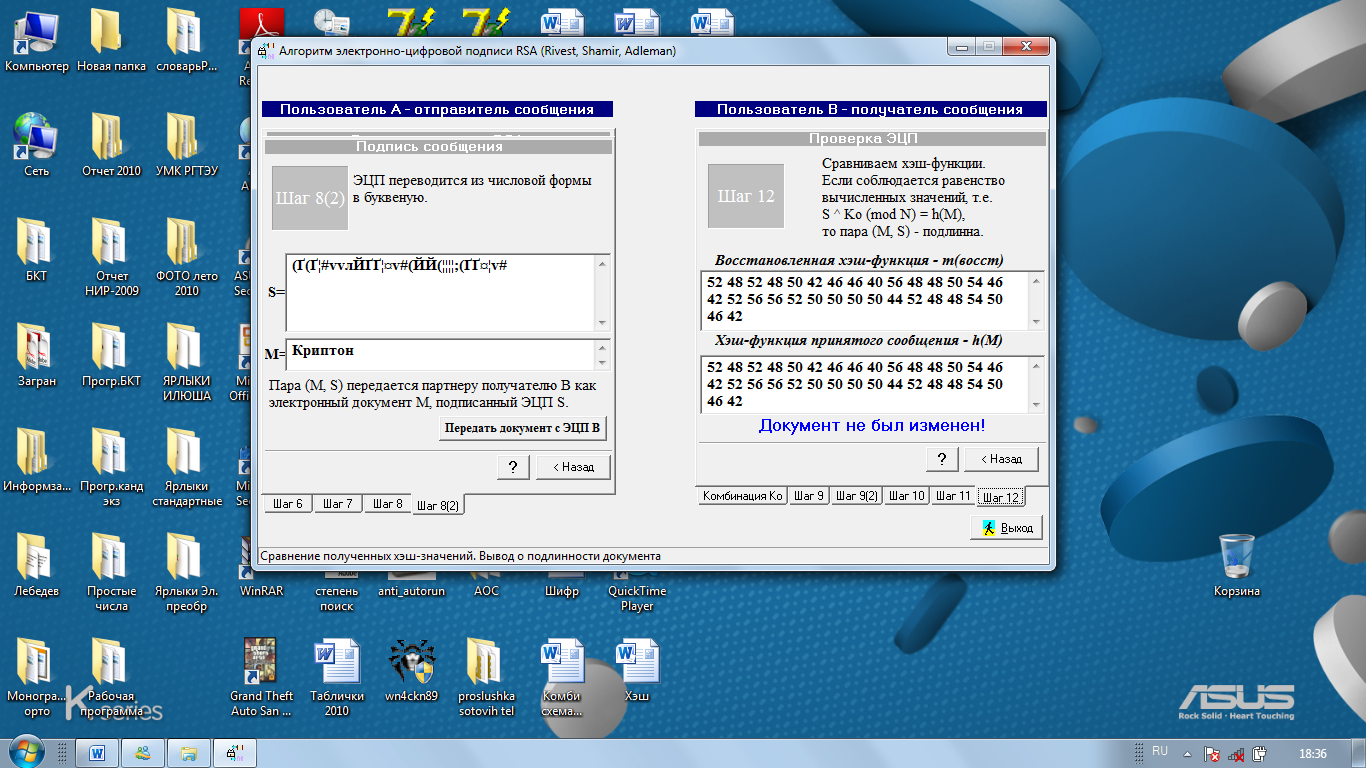
Task: Launch the wn4ckn89 spider icon
Action: tap(412, 670)
